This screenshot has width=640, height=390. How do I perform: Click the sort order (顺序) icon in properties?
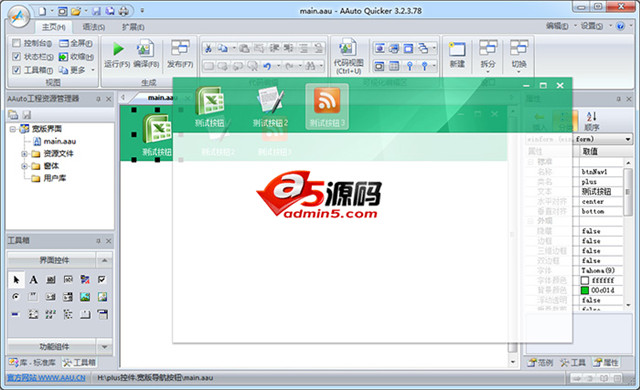pos(591,121)
